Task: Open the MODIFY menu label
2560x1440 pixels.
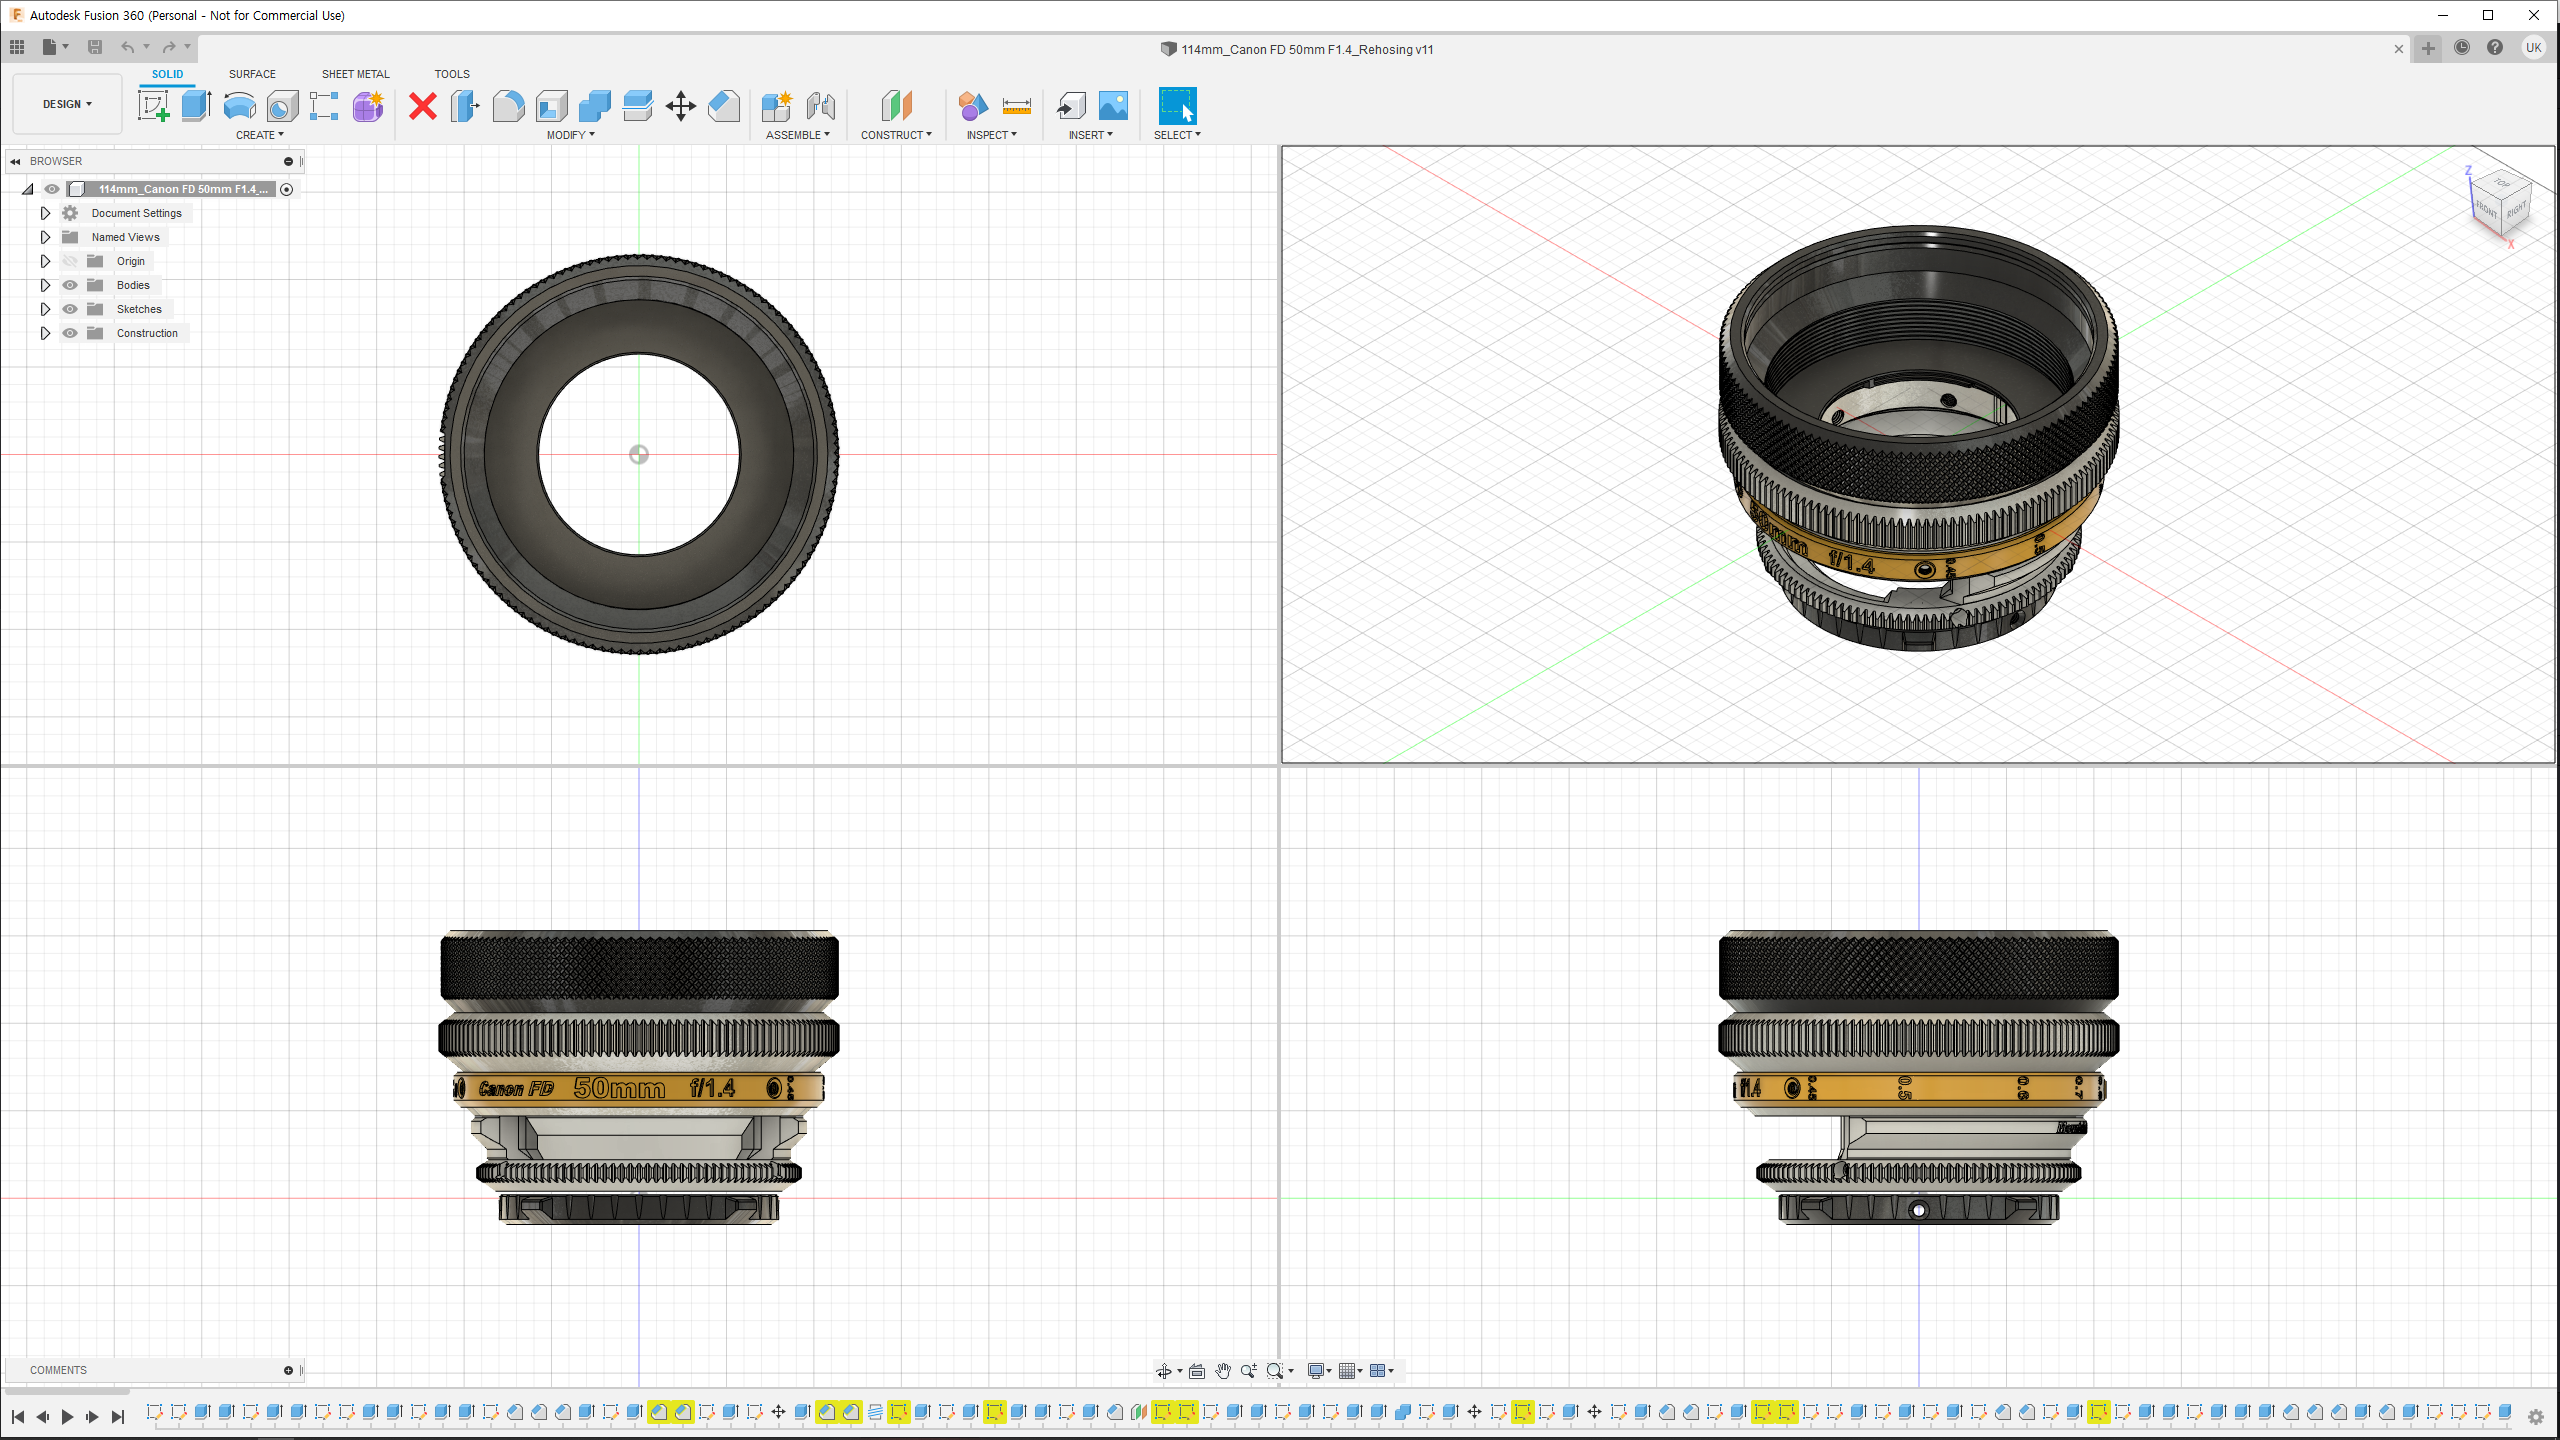Action: (570, 135)
